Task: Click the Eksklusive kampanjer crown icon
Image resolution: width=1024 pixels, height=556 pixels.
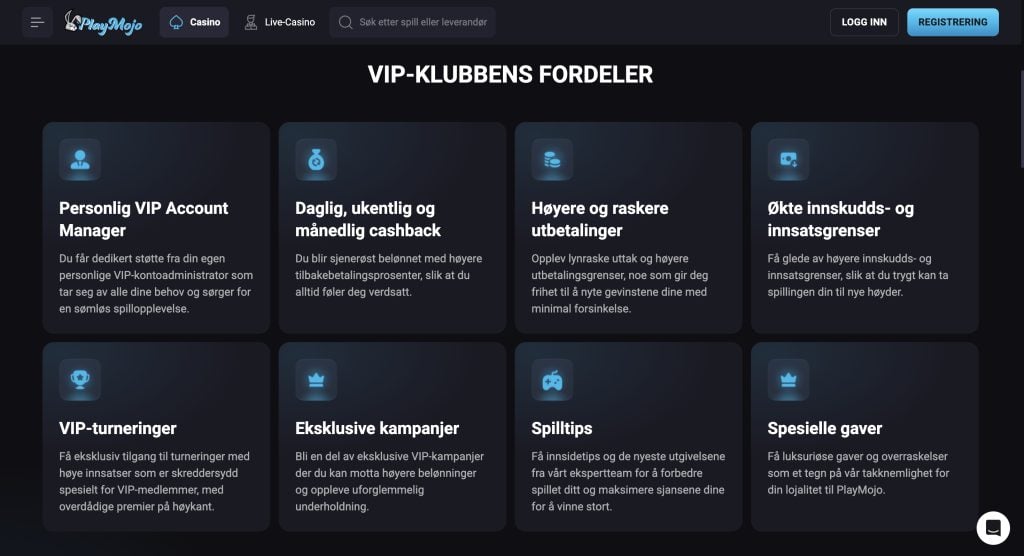Action: tap(316, 379)
